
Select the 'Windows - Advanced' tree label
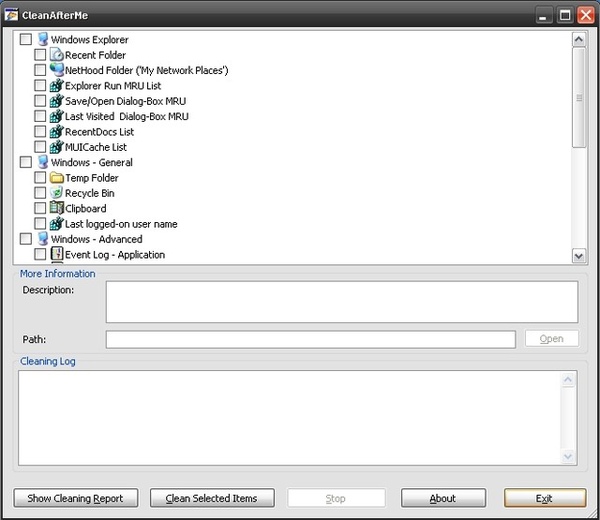pos(97,239)
